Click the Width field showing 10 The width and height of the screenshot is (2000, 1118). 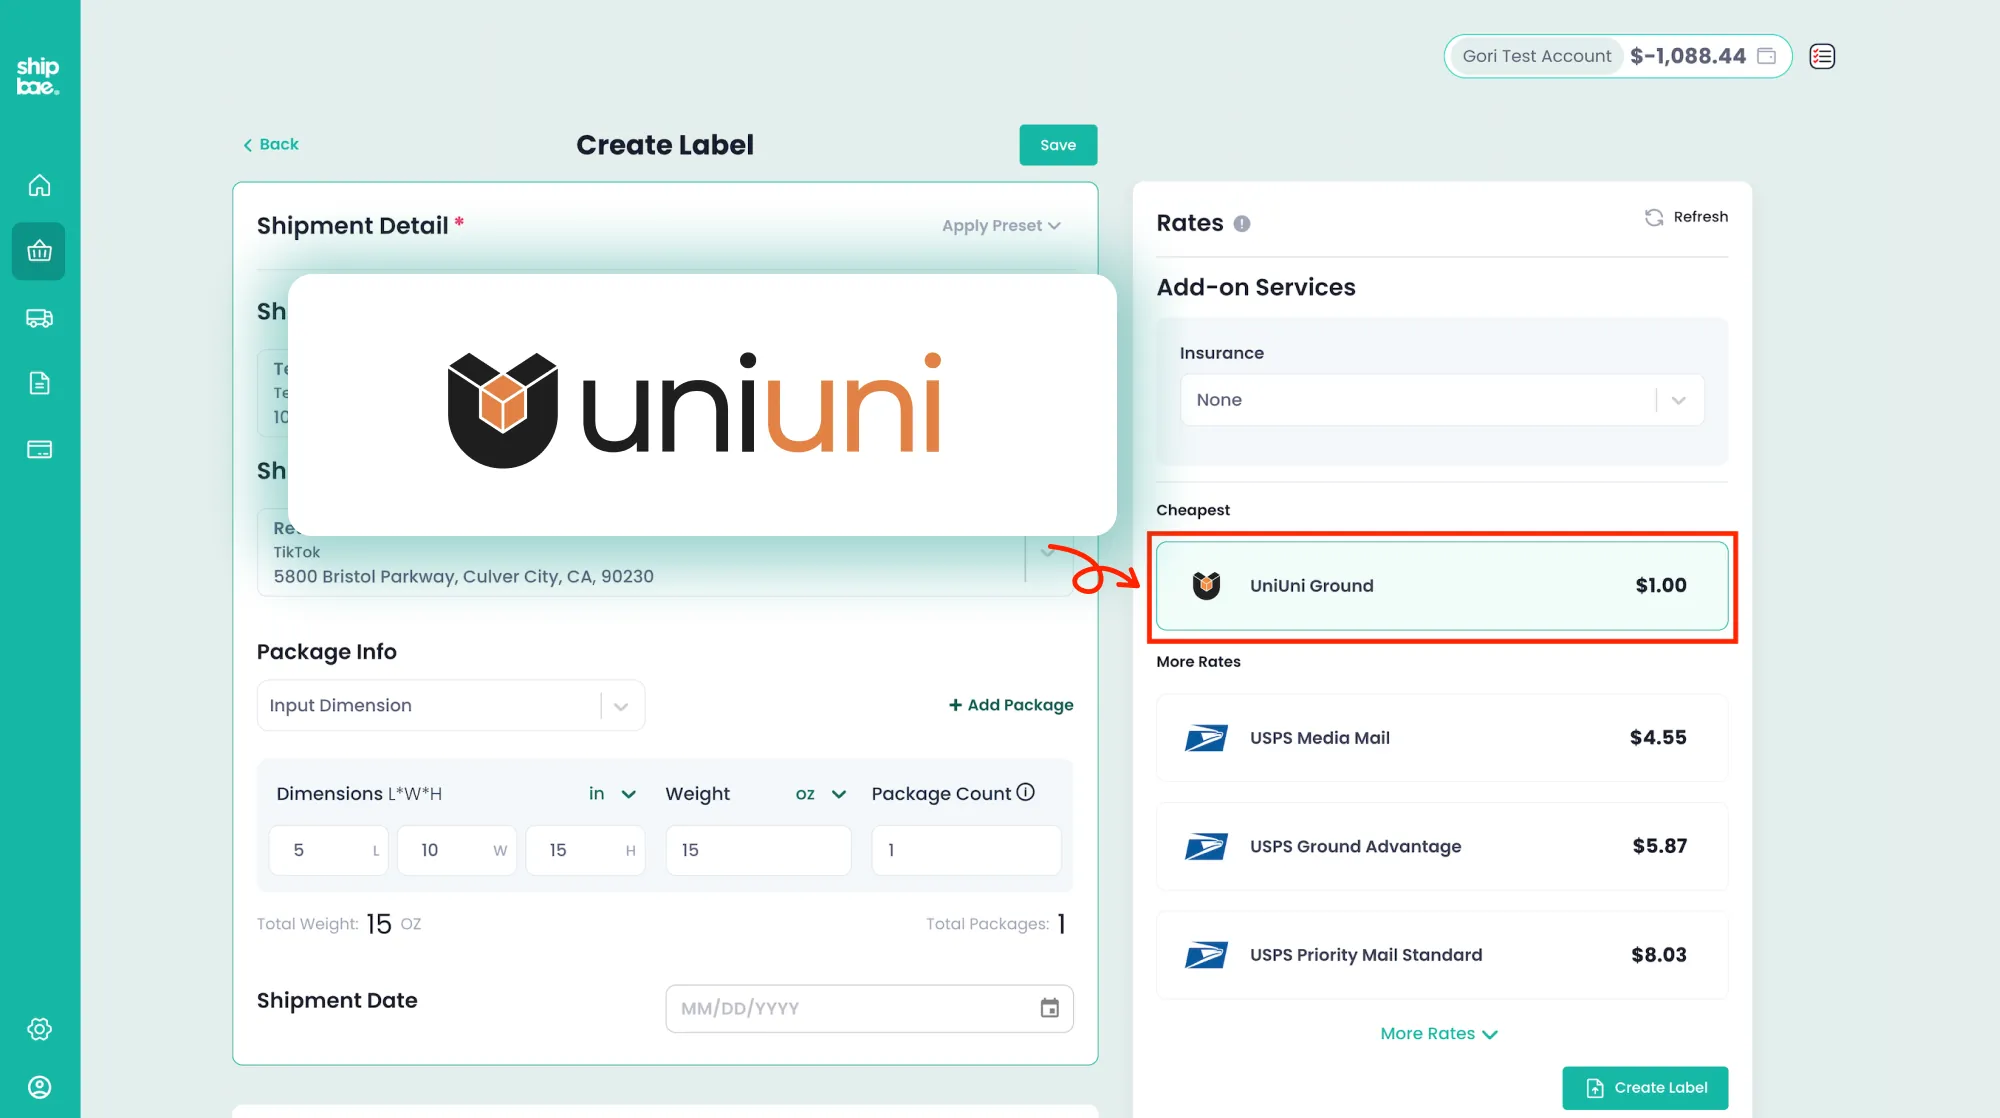click(x=457, y=850)
